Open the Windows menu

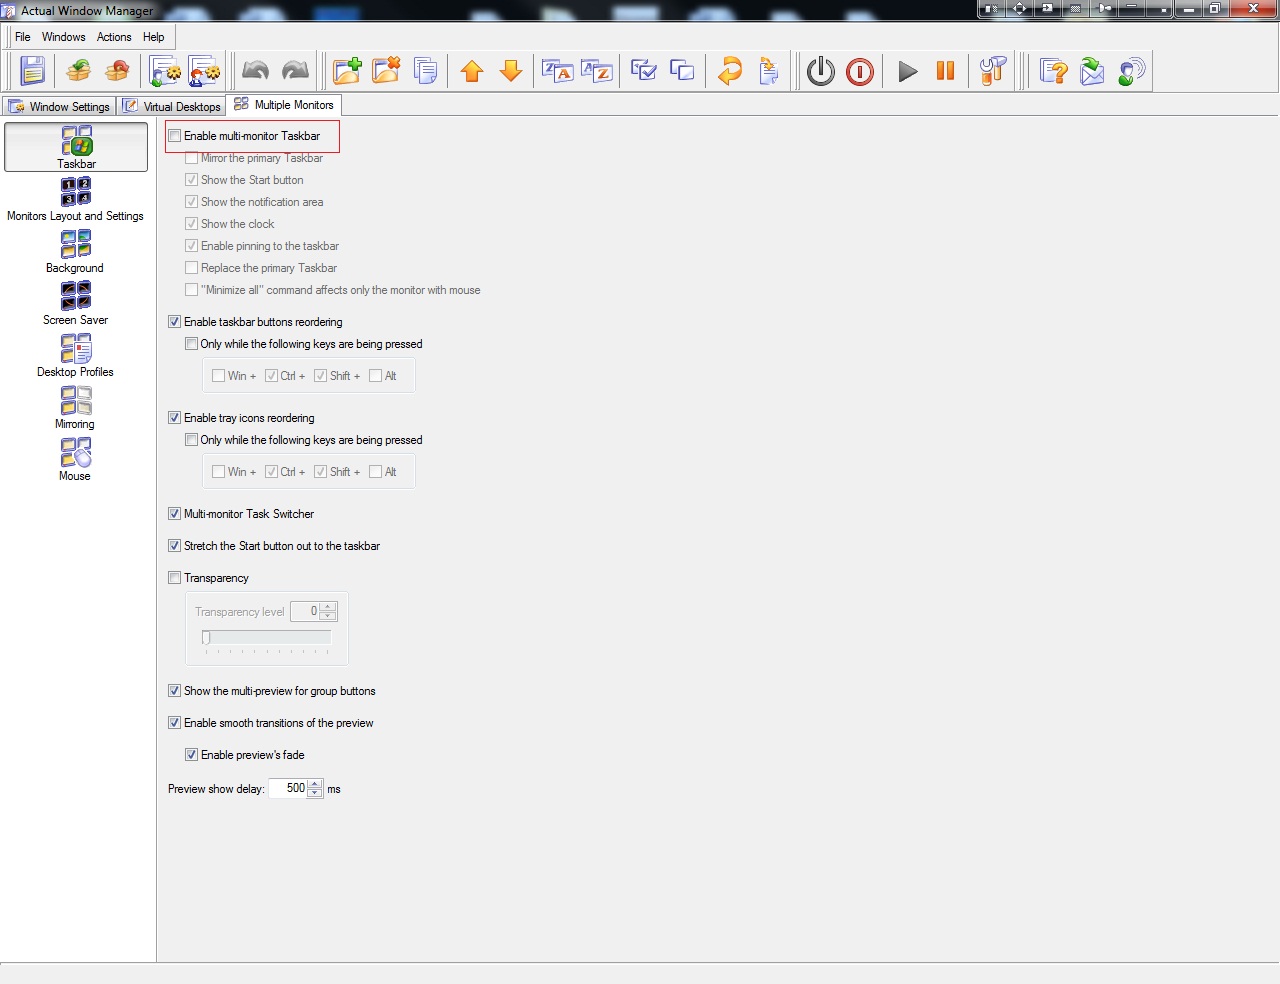tap(64, 37)
